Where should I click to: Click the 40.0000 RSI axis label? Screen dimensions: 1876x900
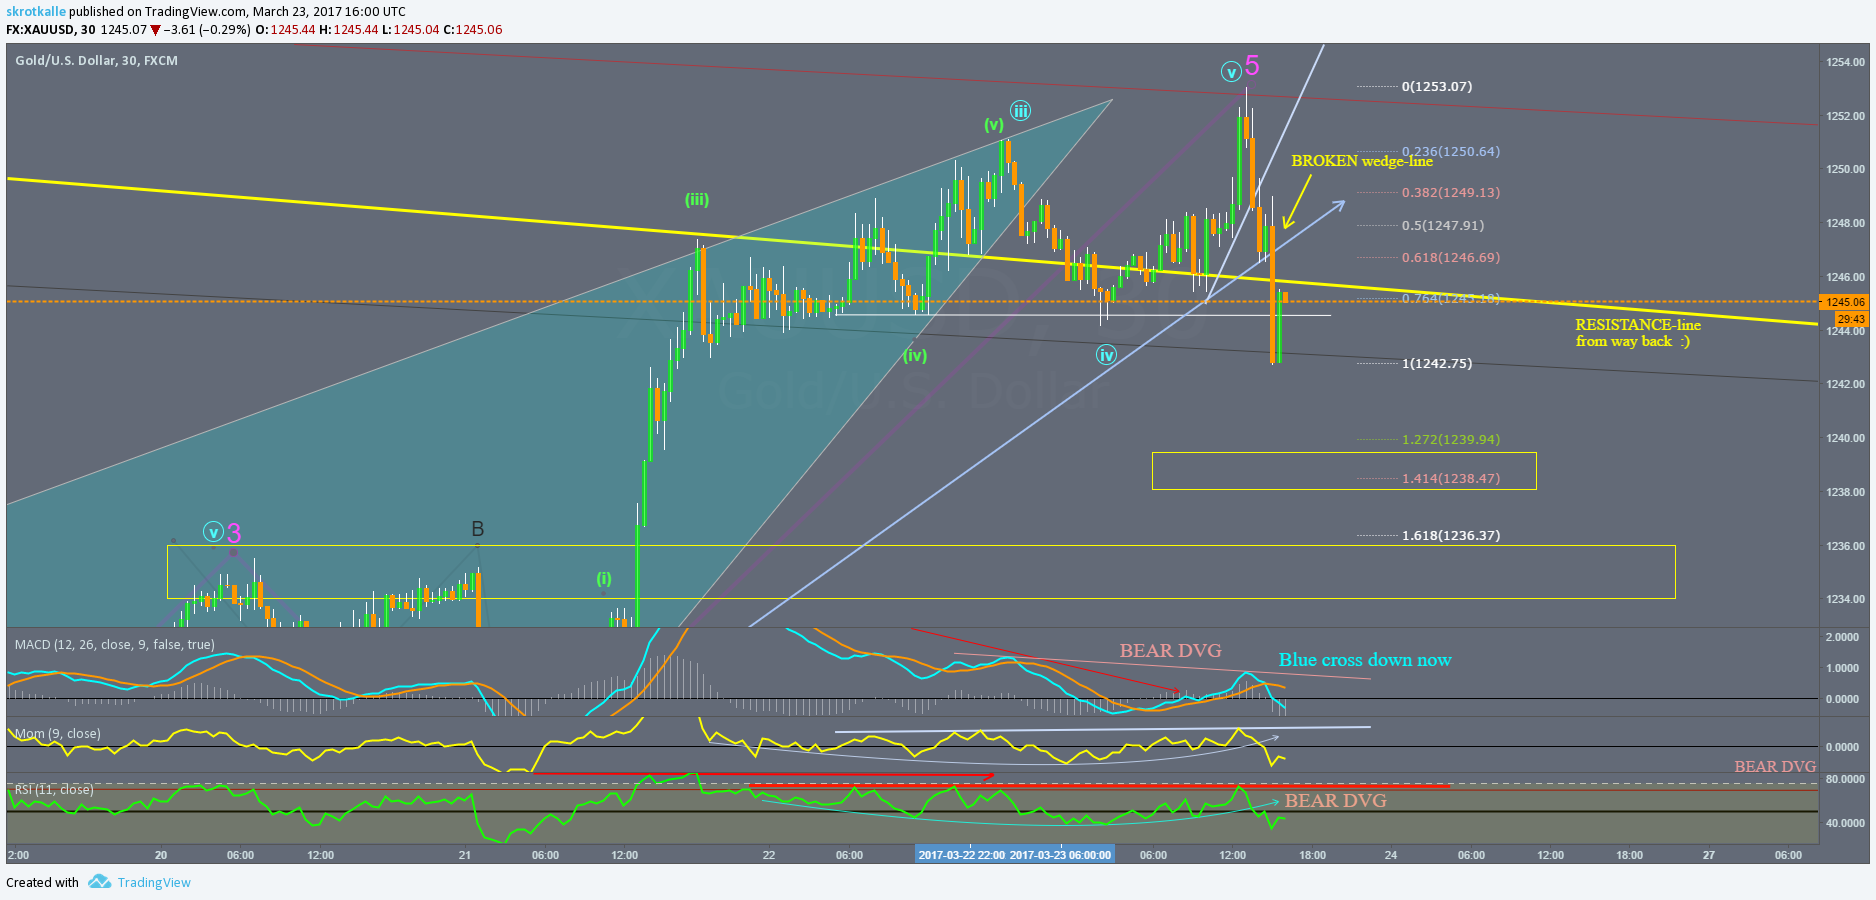click(x=1845, y=823)
